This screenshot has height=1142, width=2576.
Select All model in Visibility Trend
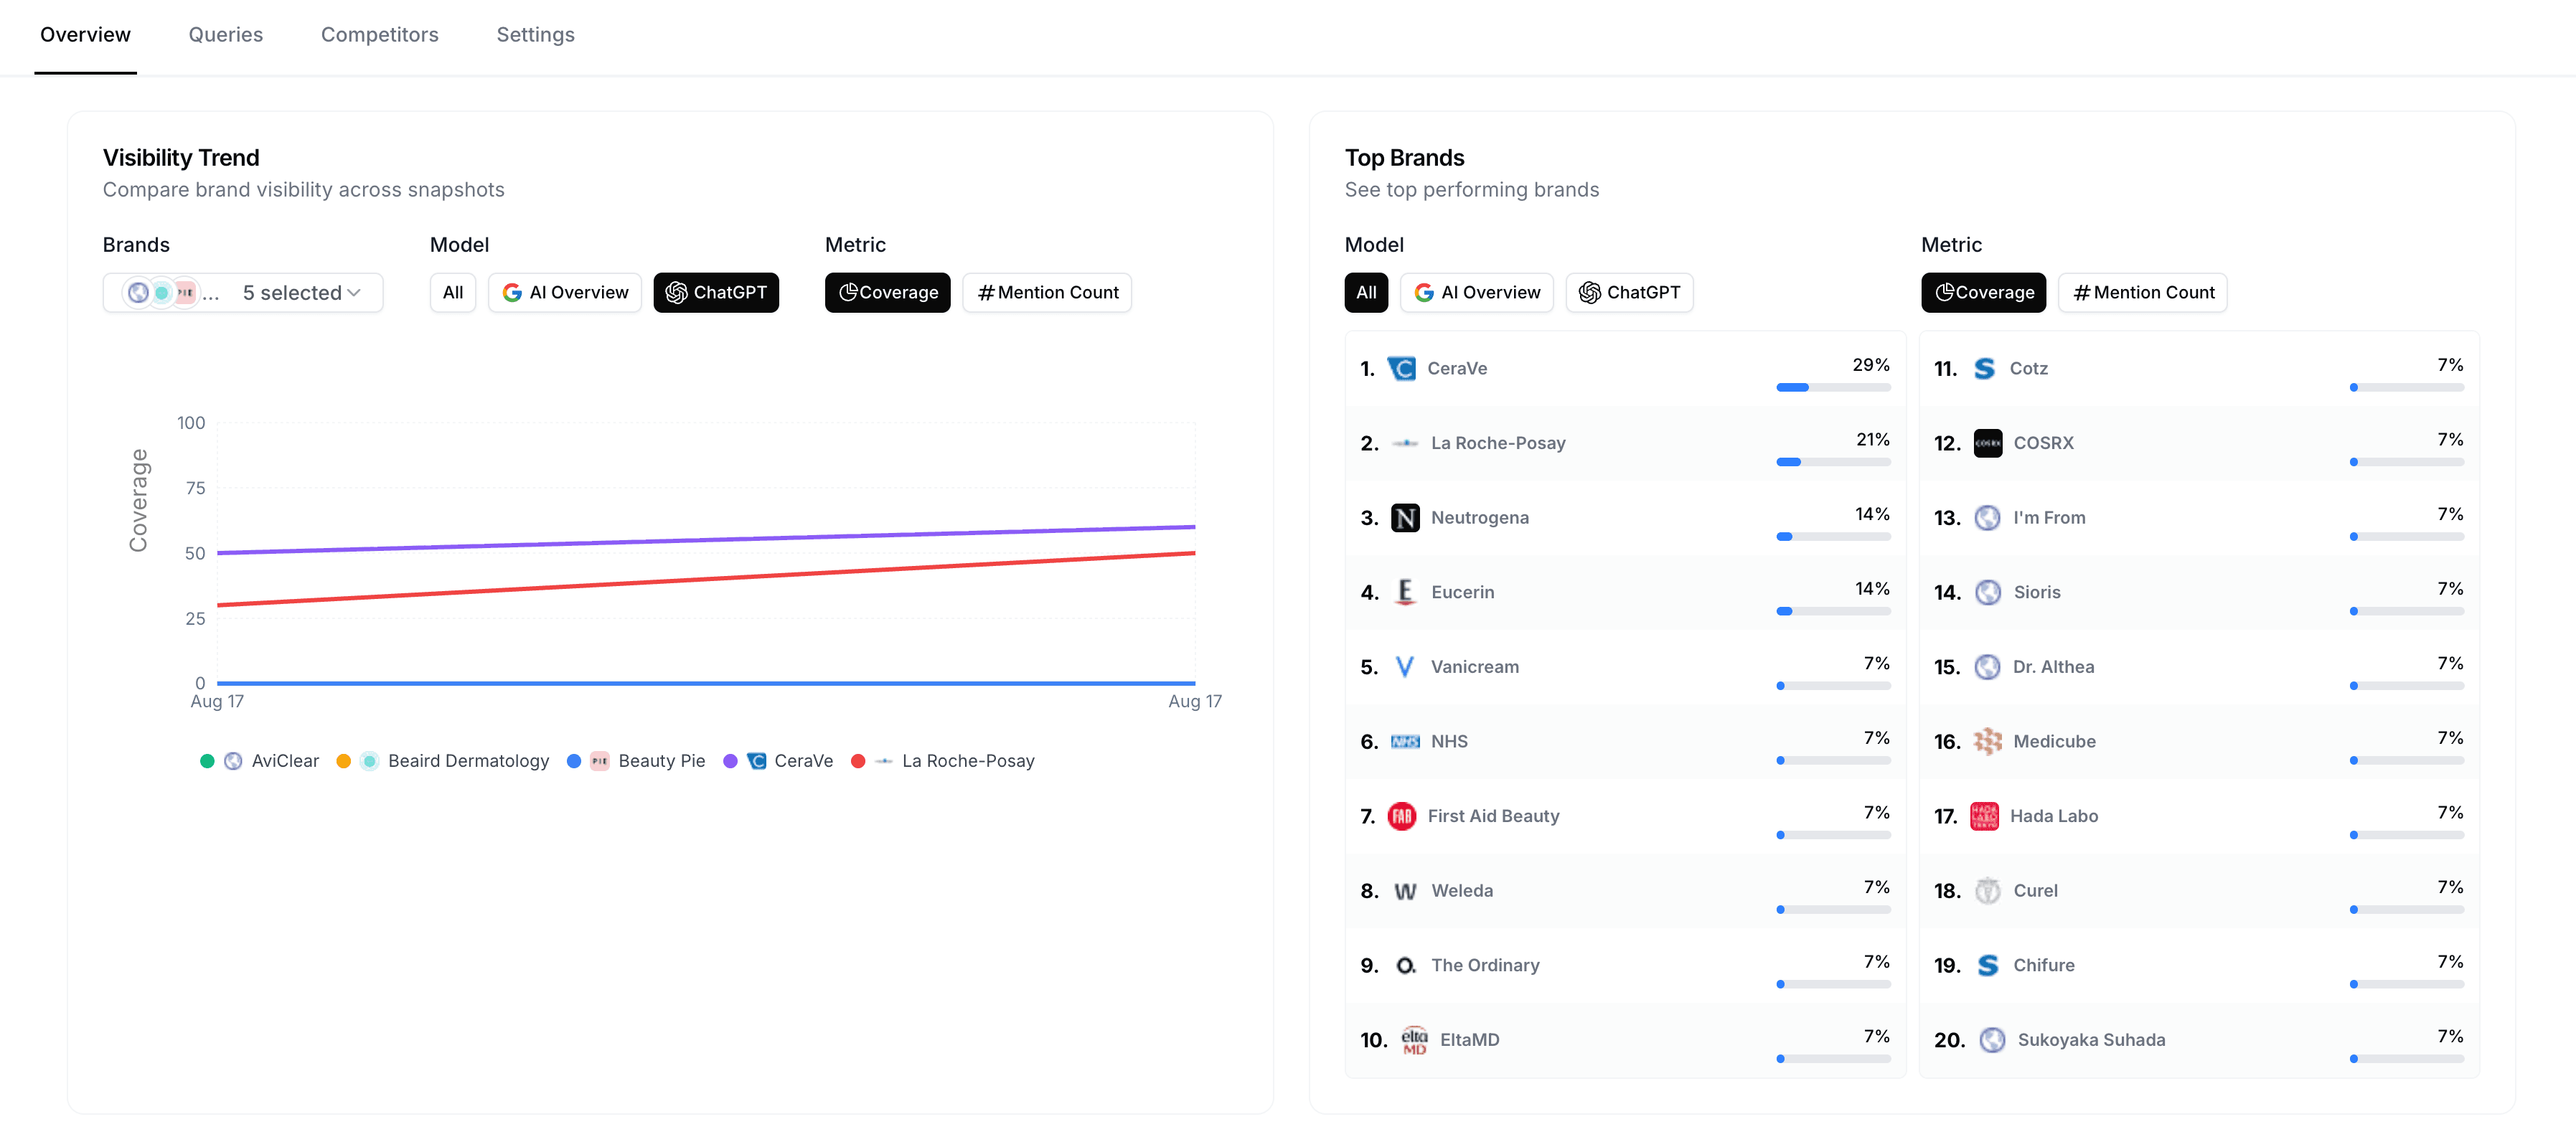point(453,293)
